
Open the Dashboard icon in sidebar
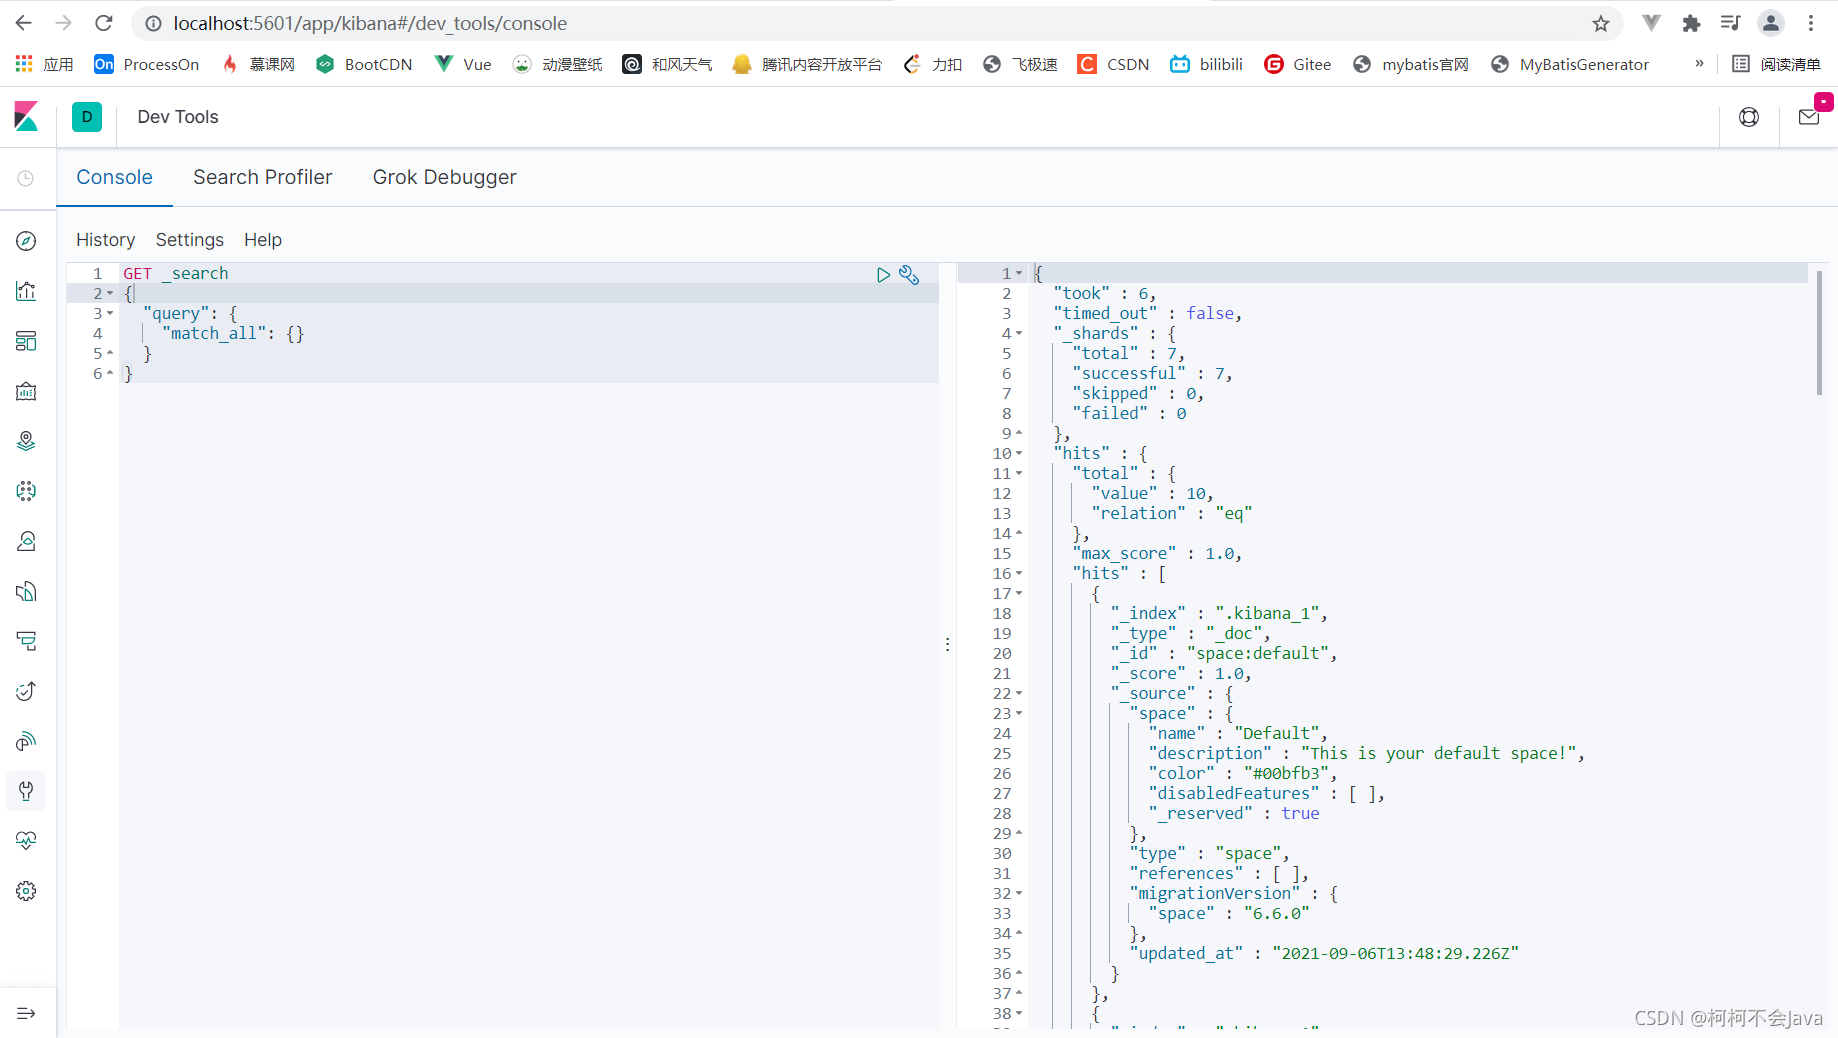[27, 341]
